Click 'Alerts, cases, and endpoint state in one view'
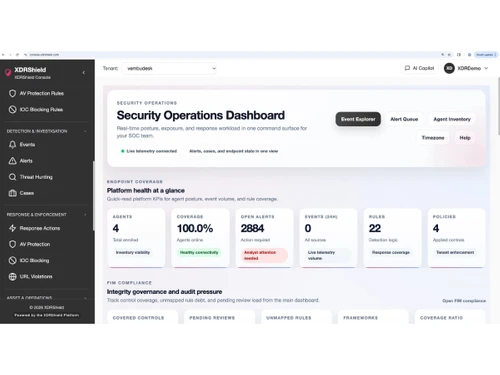The height and width of the screenshot is (375, 500). (233, 151)
